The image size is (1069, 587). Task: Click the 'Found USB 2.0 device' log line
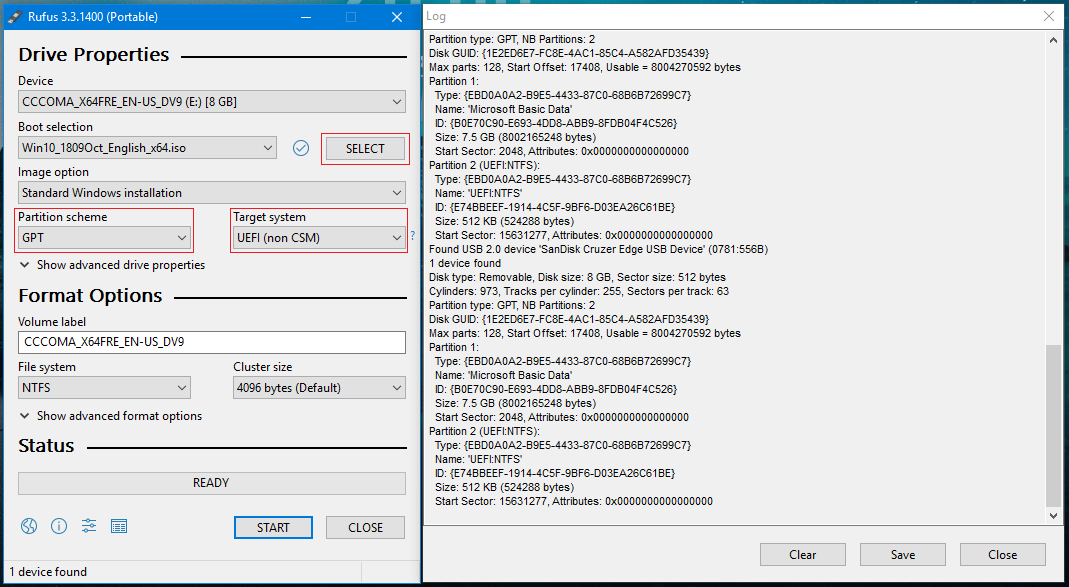(x=599, y=250)
